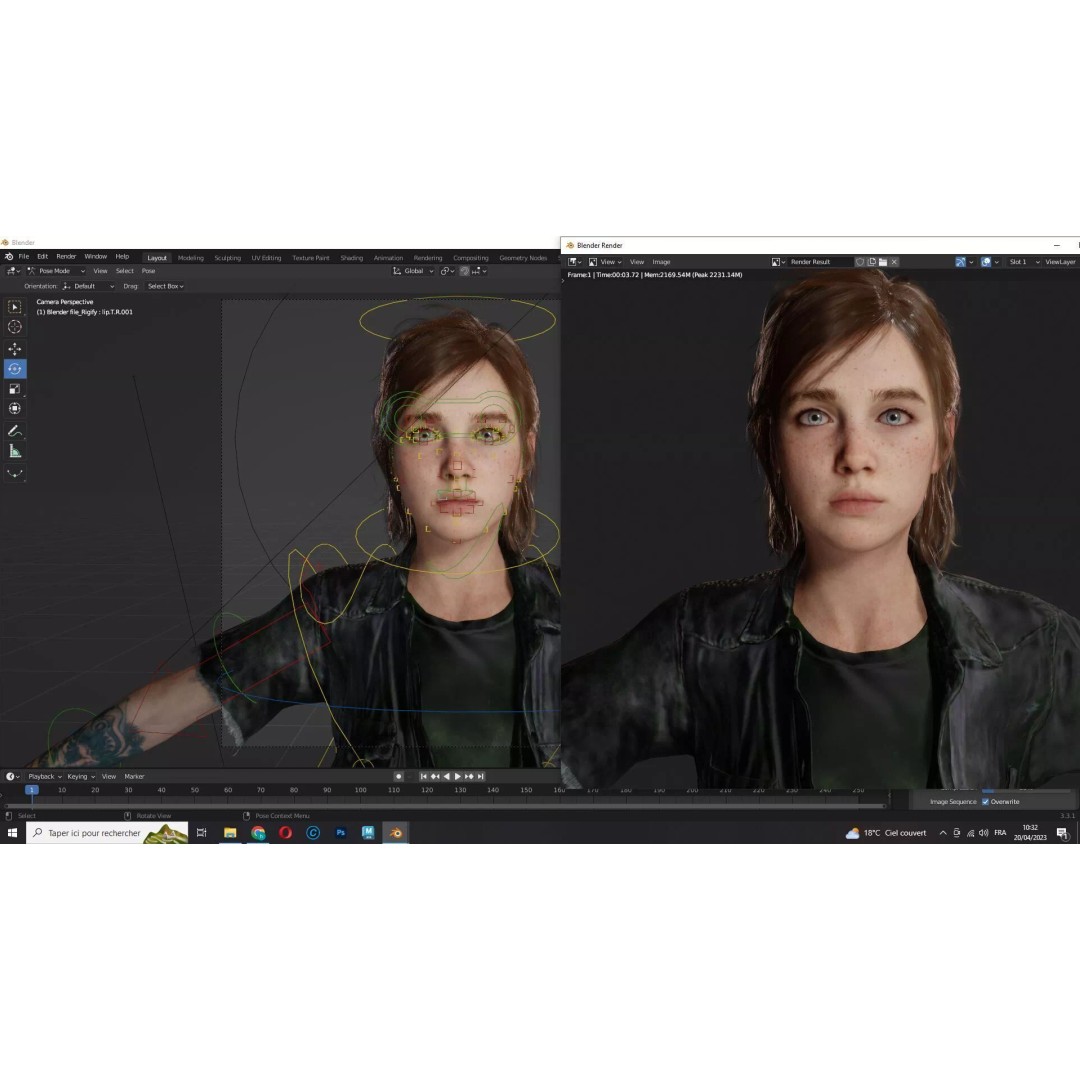Open the Image menu in Render window
Viewport: 1080px width, 1080px height.
(661, 262)
